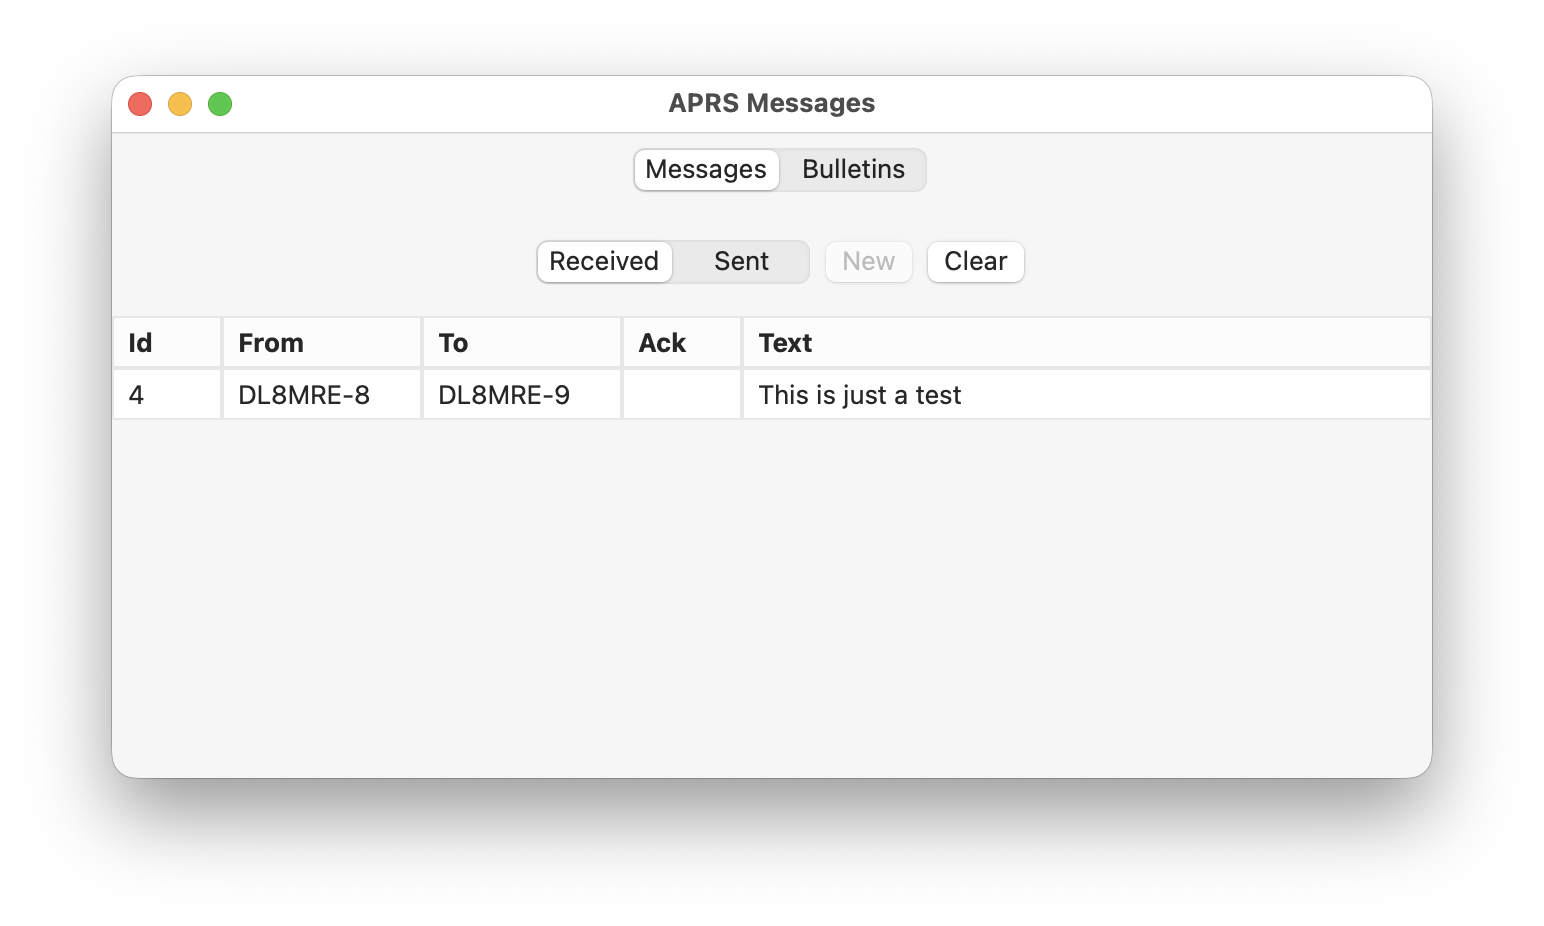Image resolution: width=1544 pixels, height=926 pixels.
Task: Click the Text column header
Action: pyautogui.click(x=1085, y=343)
